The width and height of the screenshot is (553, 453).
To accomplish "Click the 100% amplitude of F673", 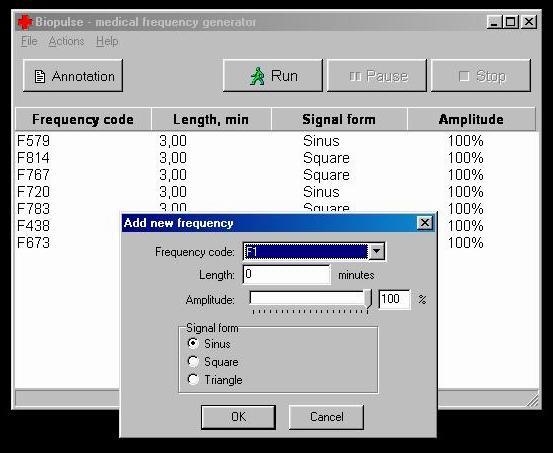I will pyautogui.click(x=465, y=242).
